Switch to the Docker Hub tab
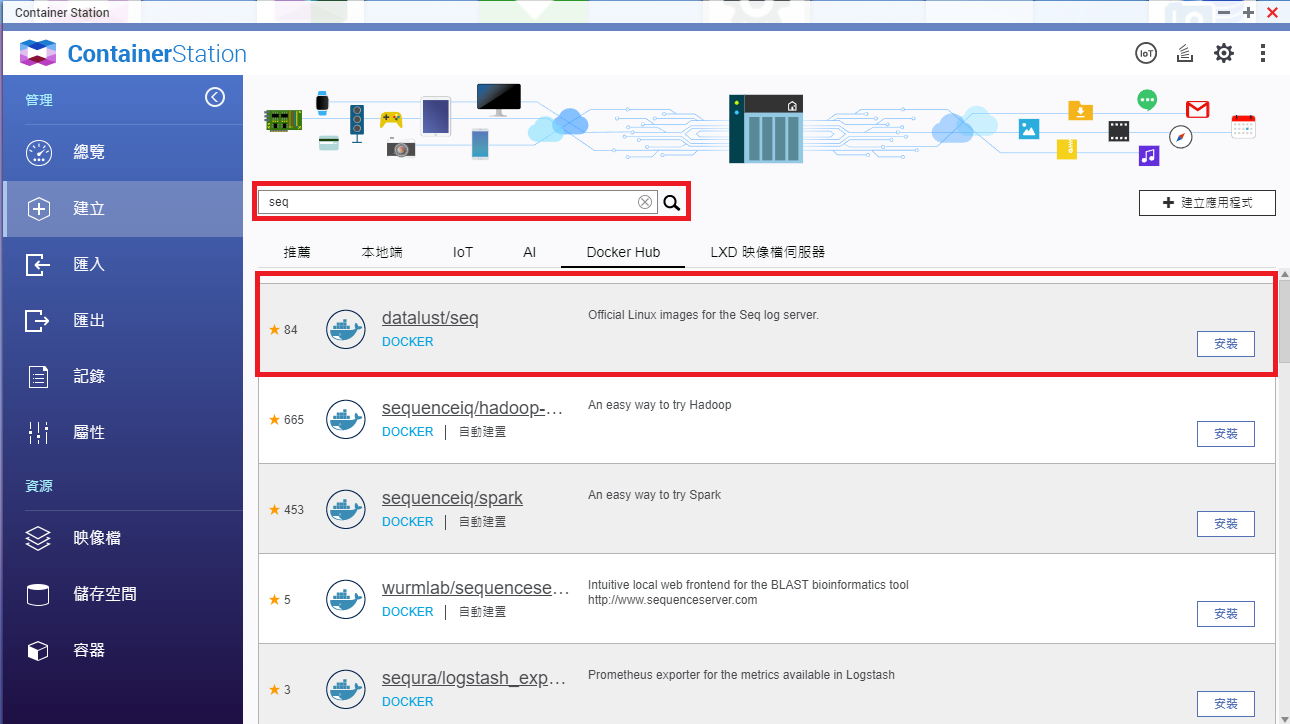The width and height of the screenshot is (1290, 724). click(x=623, y=252)
